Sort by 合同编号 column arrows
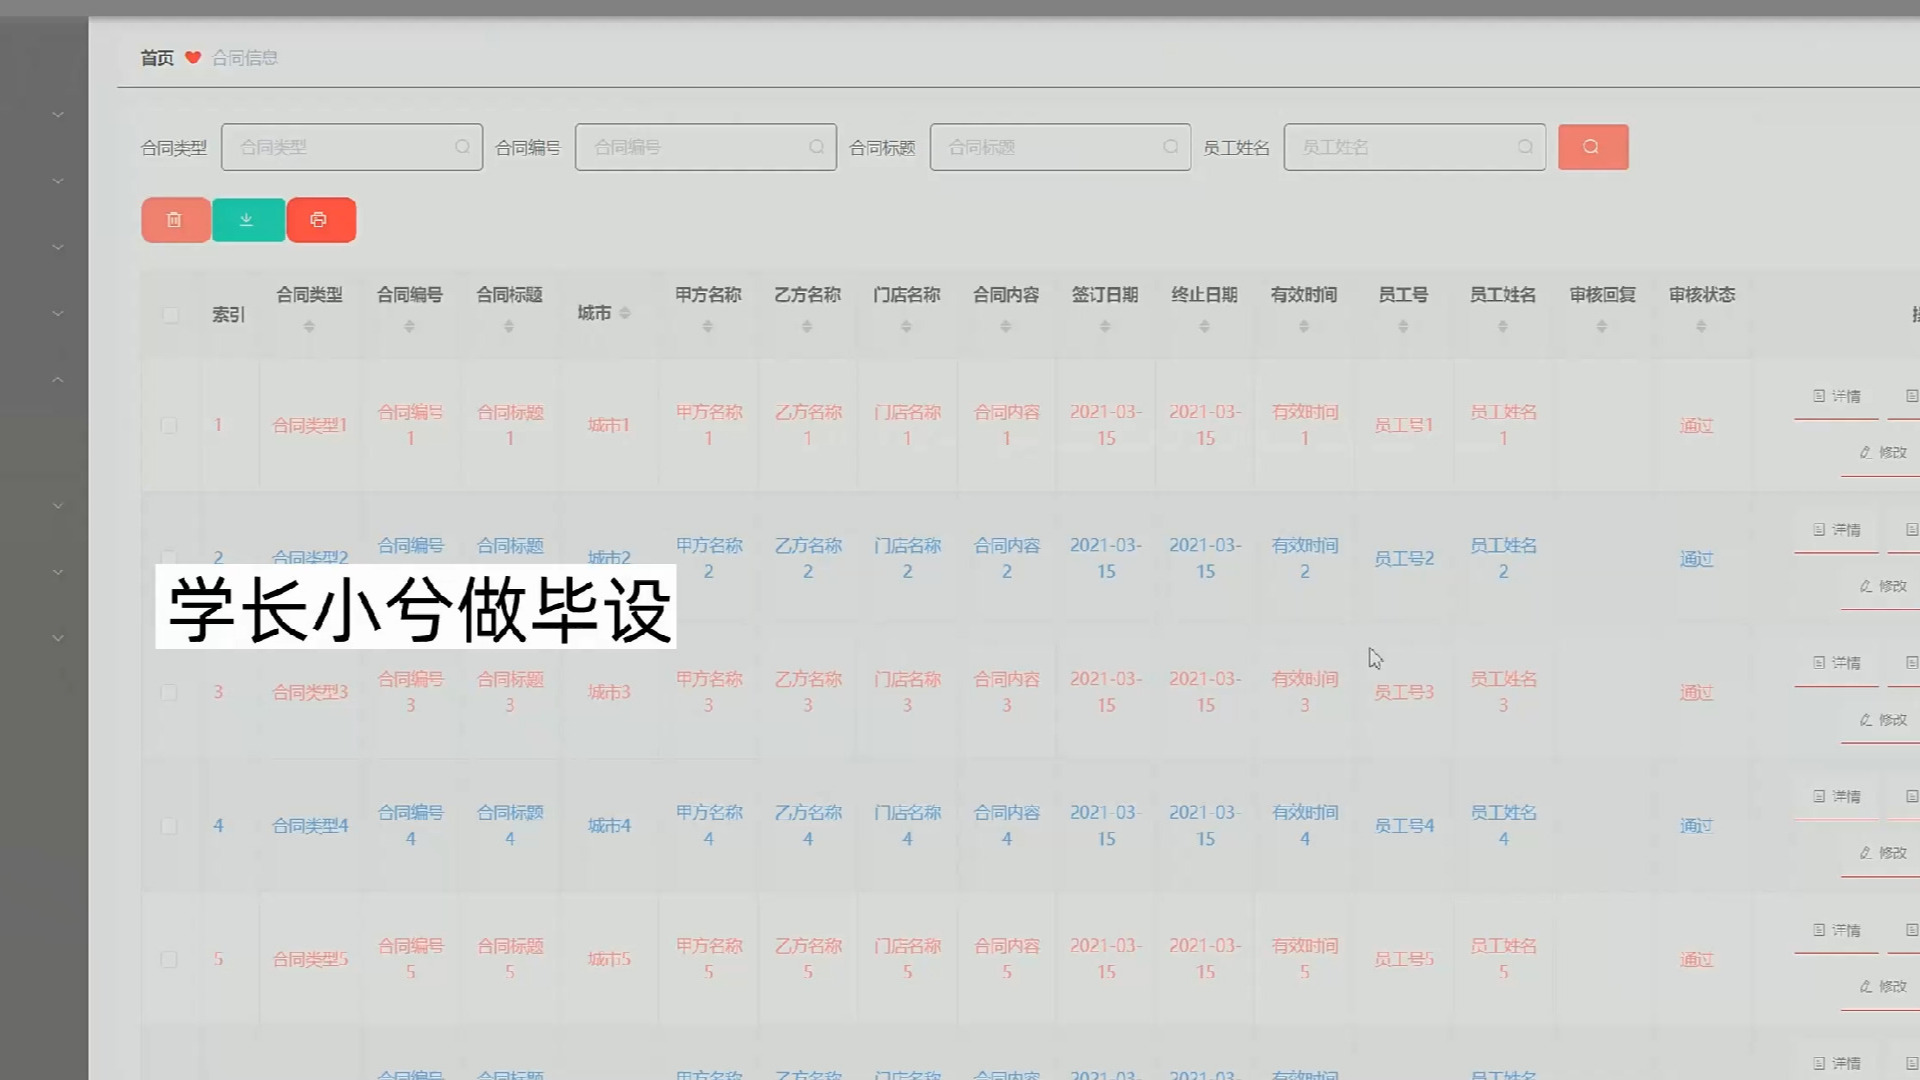The width and height of the screenshot is (1920, 1080). (x=409, y=326)
